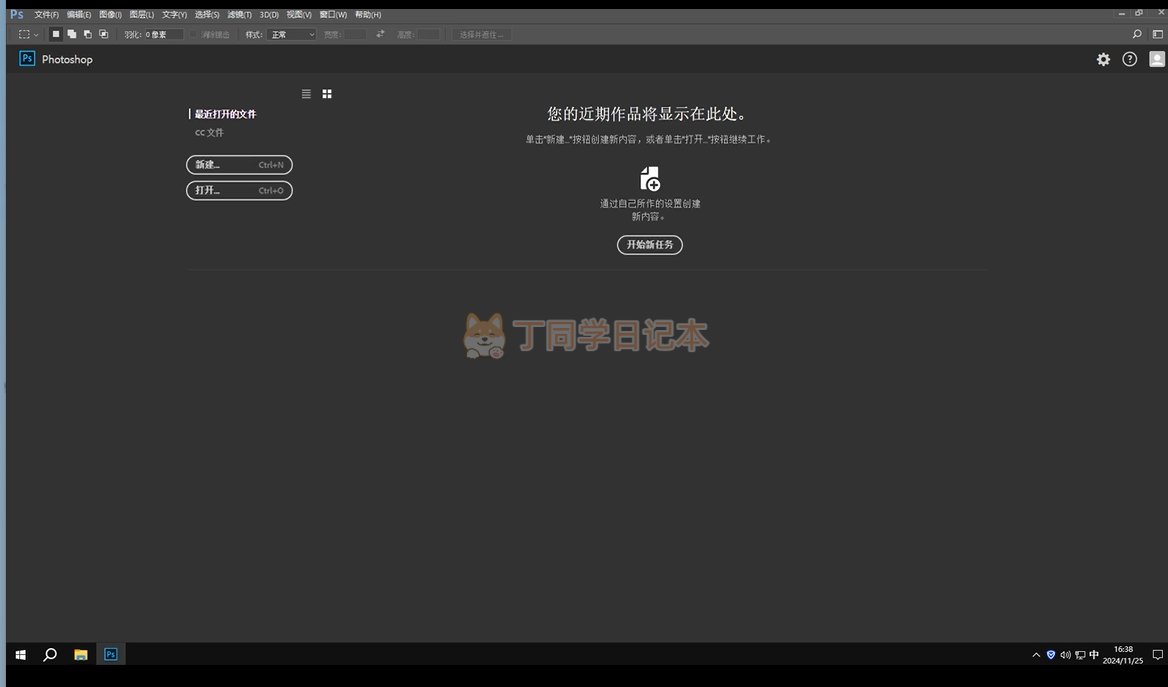
Task: Select New selection mode icon
Action: tap(56, 34)
